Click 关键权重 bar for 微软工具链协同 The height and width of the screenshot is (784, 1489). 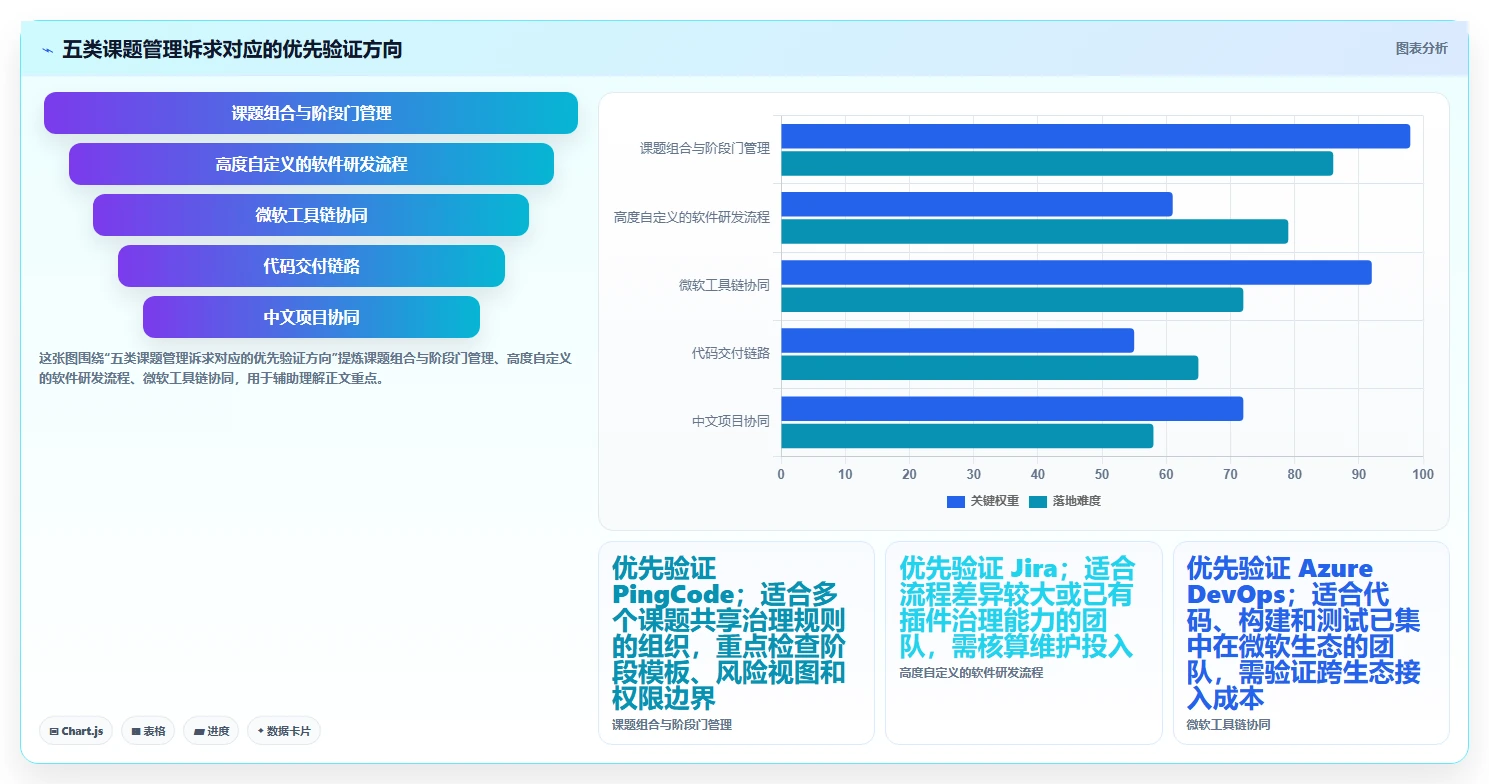[x=1076, y=272]
